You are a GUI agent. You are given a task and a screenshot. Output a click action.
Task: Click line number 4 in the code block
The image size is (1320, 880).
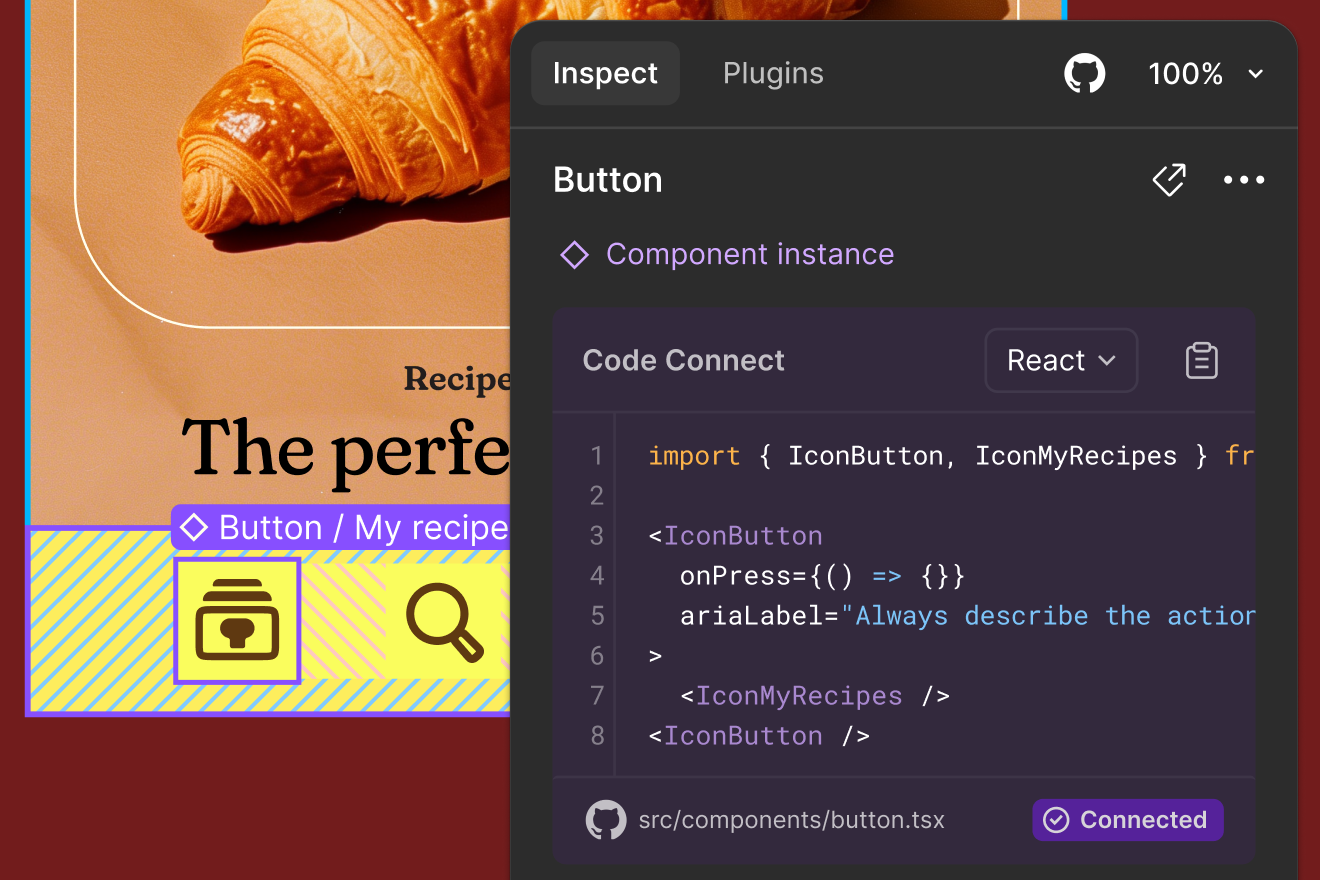pyautogui.click(x=597, y=576)
